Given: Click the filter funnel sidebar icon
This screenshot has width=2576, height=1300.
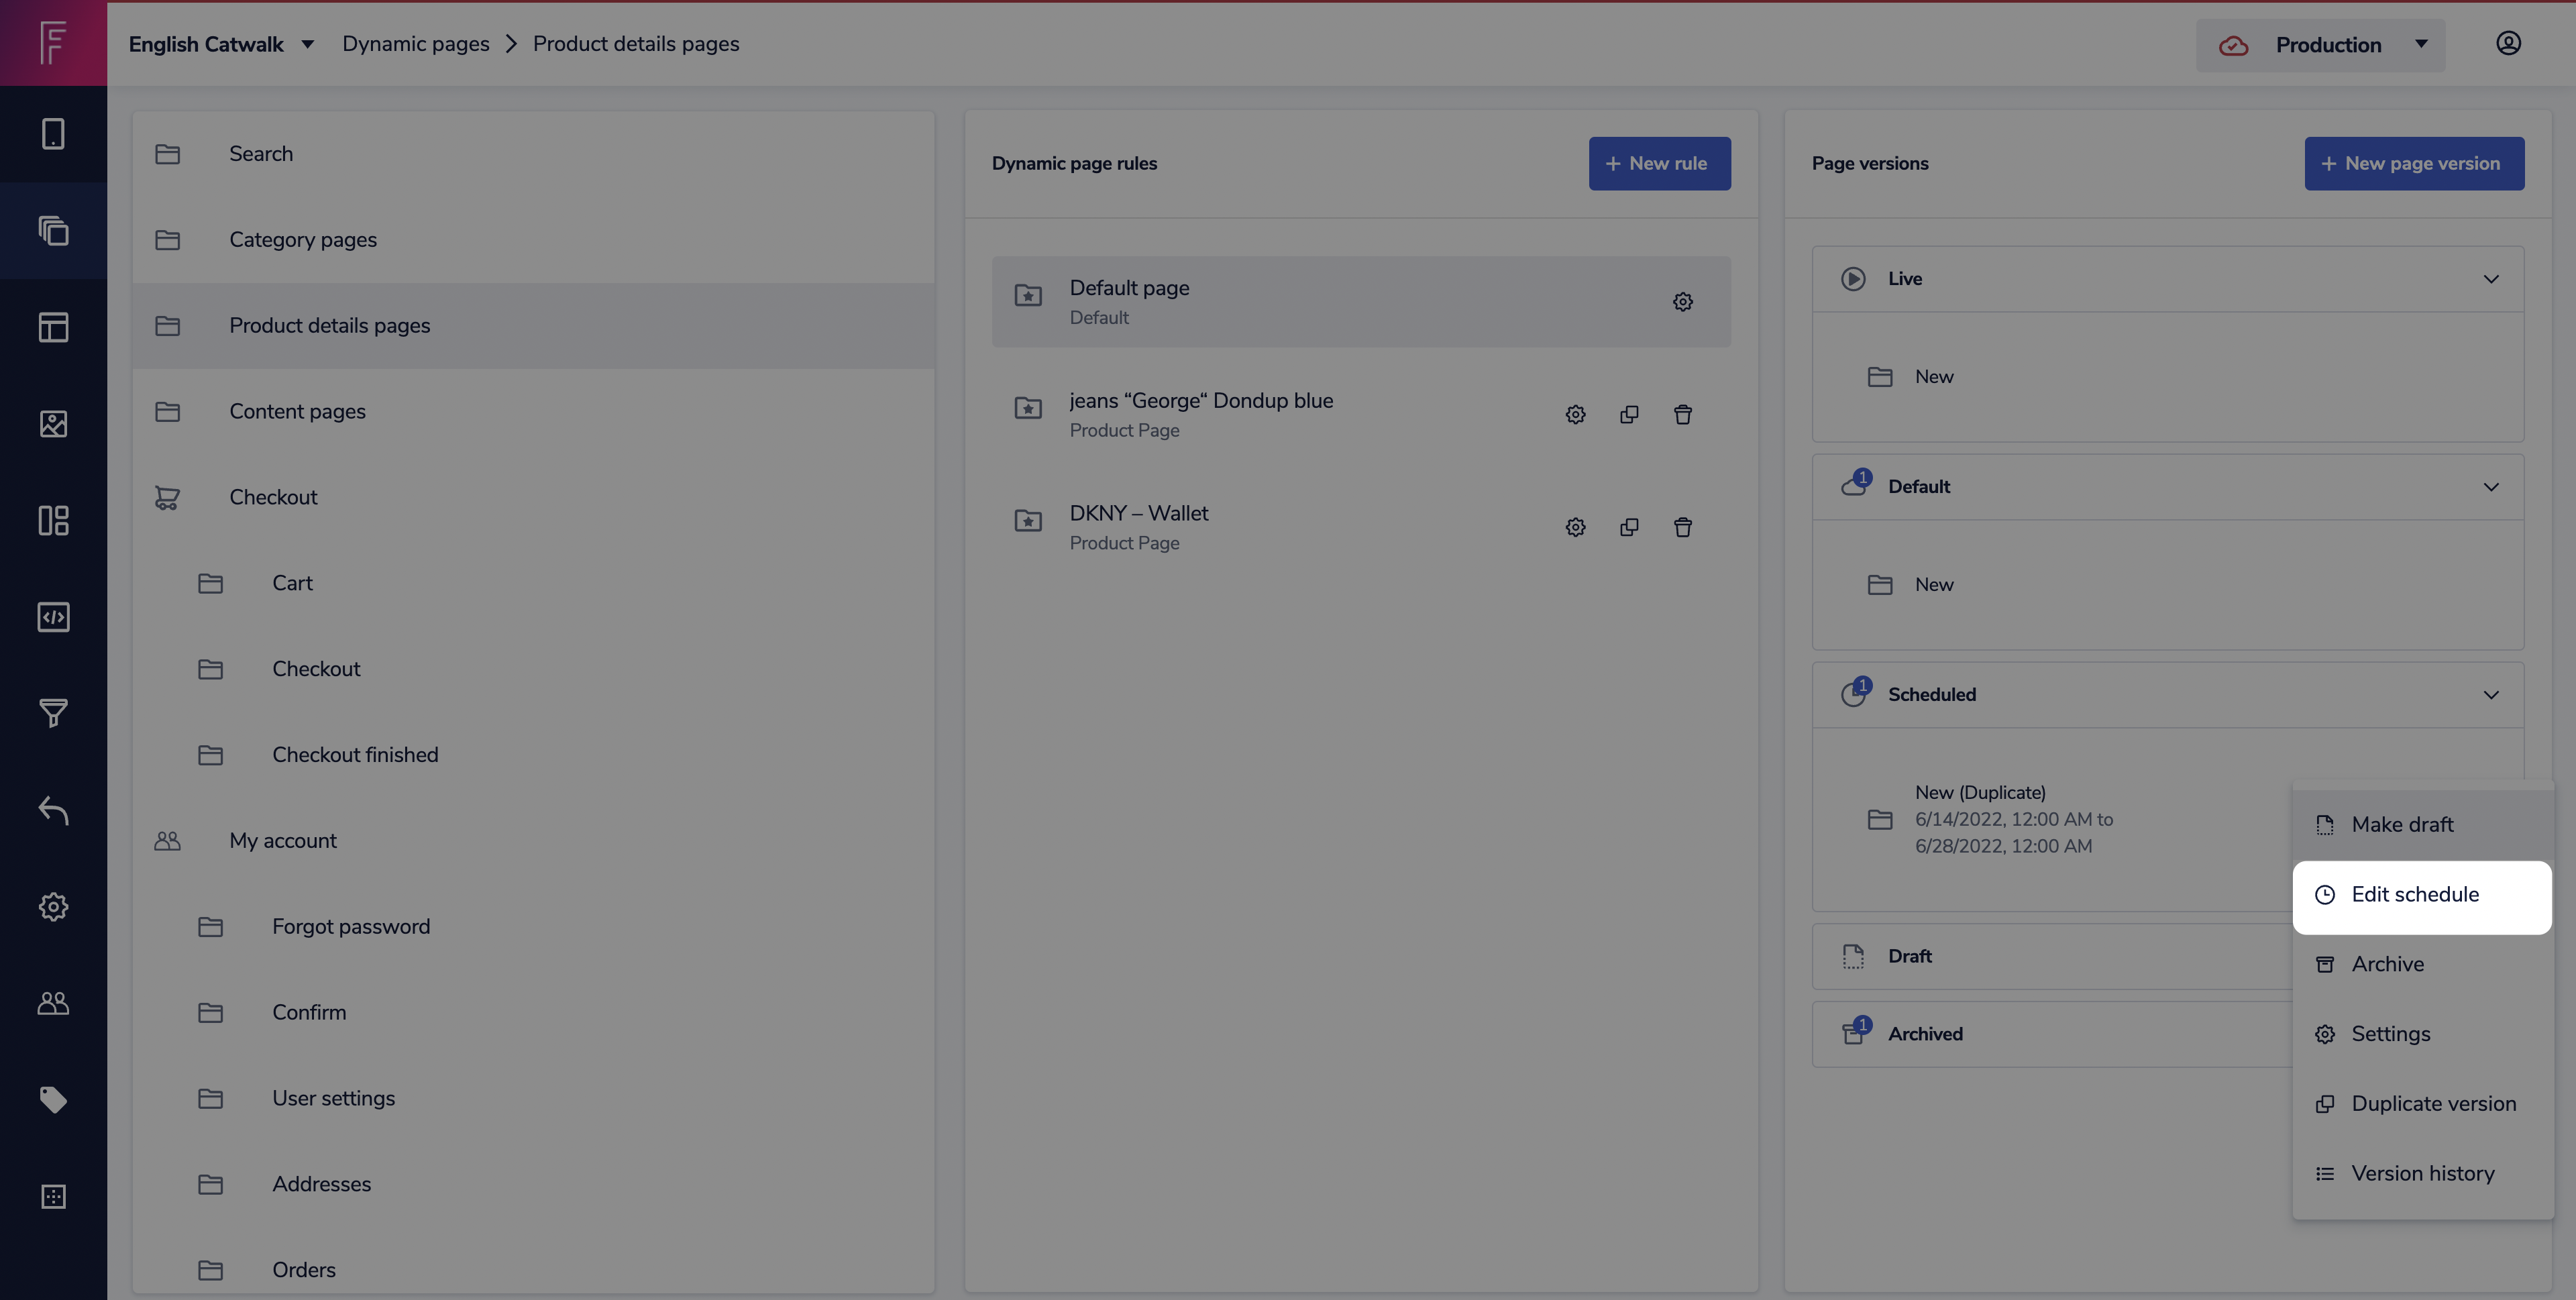Looking at the screenshot, I should pyautogui.click(x=53, y=713).
